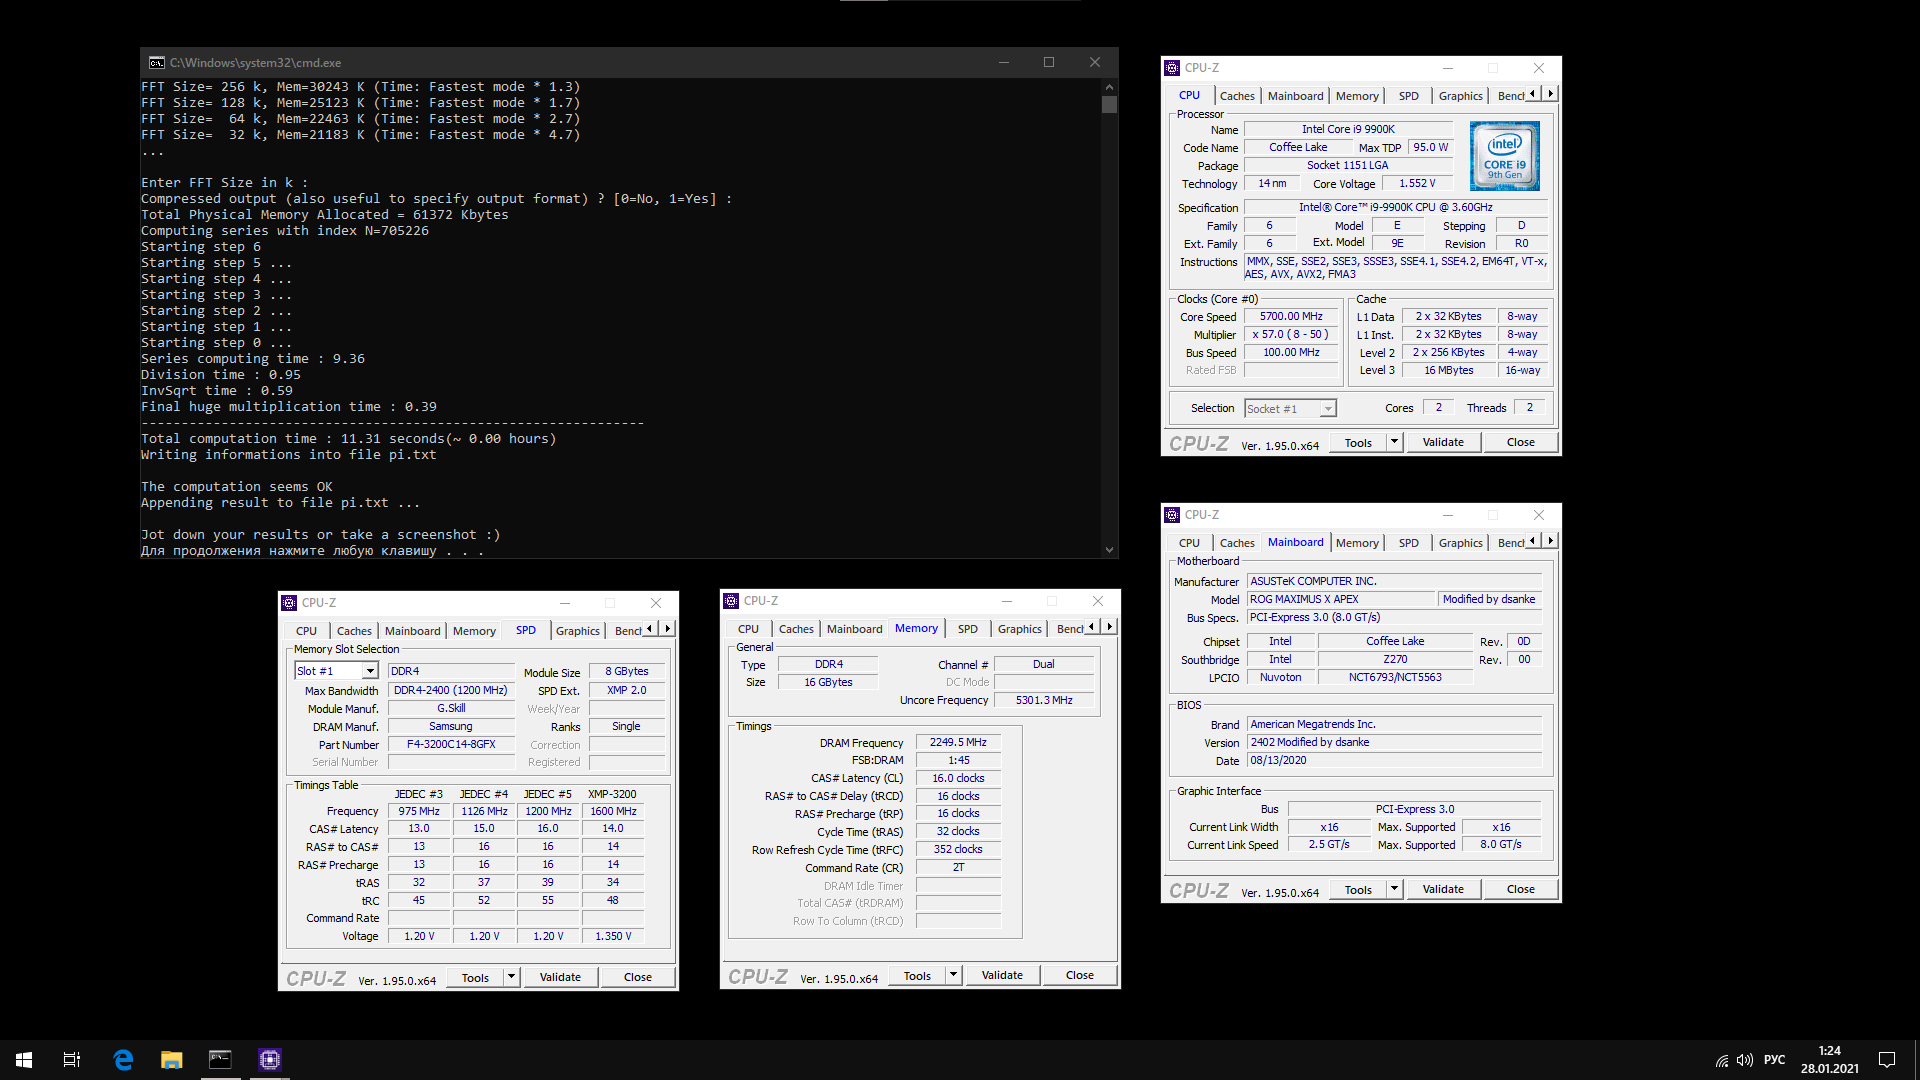Click CPU-Z icon in the Memory window title bar

click(x=731, y=601)
